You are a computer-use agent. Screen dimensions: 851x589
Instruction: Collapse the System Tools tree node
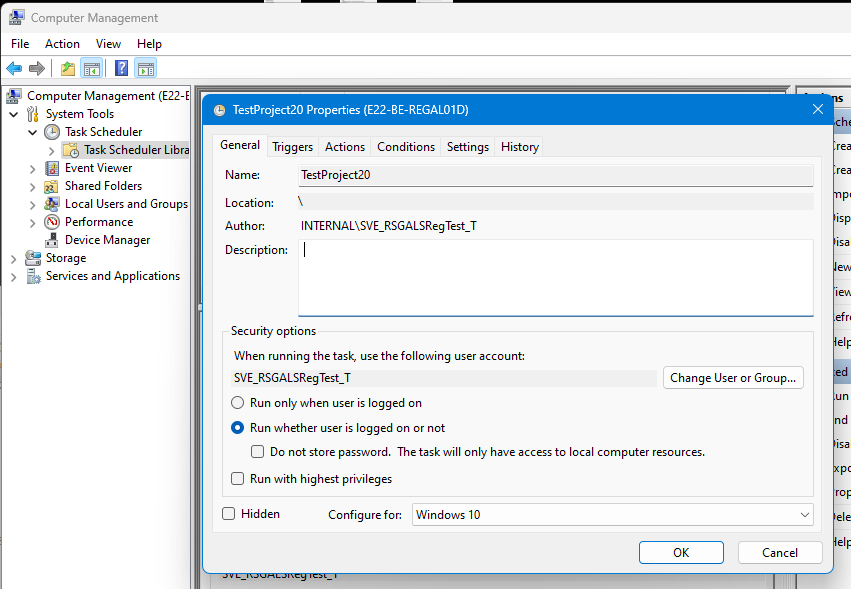(x=13, y=114)
